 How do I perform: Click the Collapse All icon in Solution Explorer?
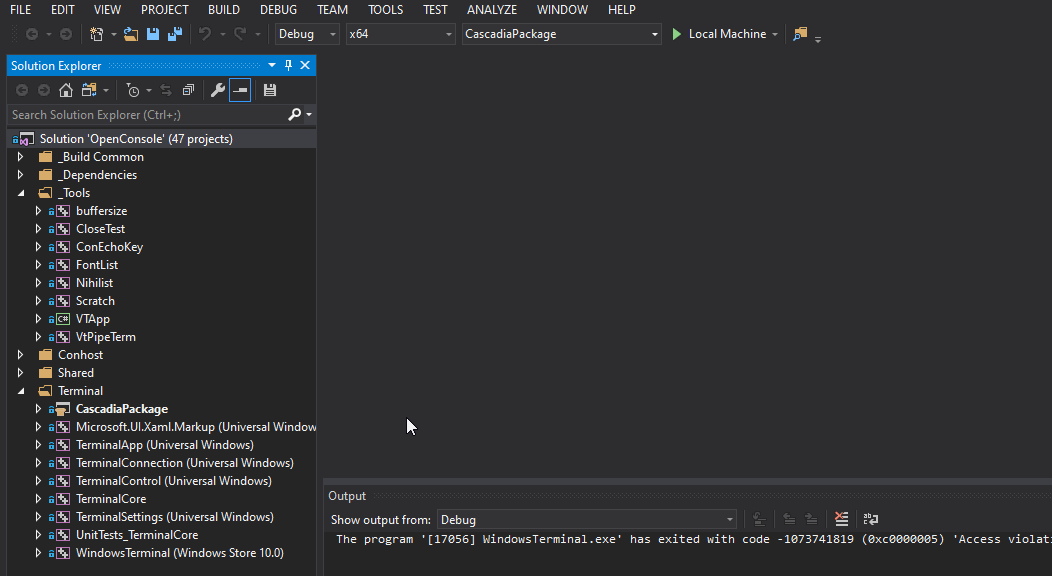click(189, 90)
